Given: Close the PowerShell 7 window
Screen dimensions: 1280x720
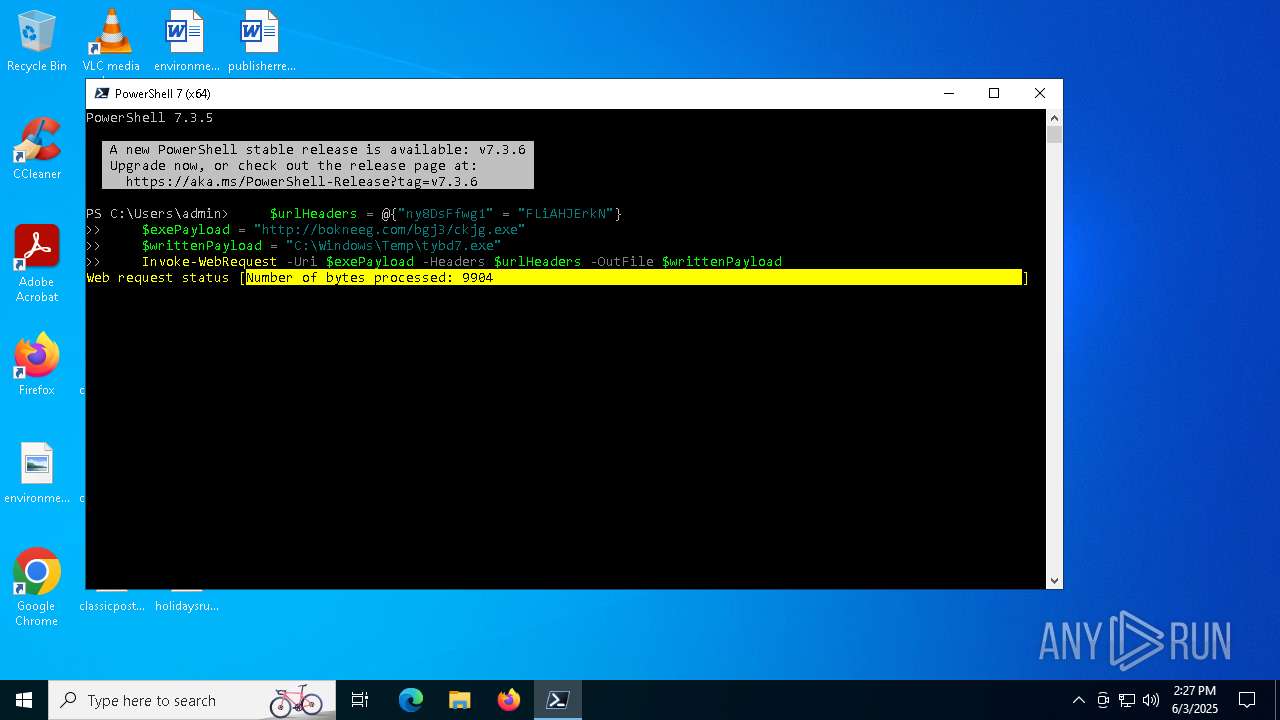Looking at the screenshot, I should click(1040, 93).
